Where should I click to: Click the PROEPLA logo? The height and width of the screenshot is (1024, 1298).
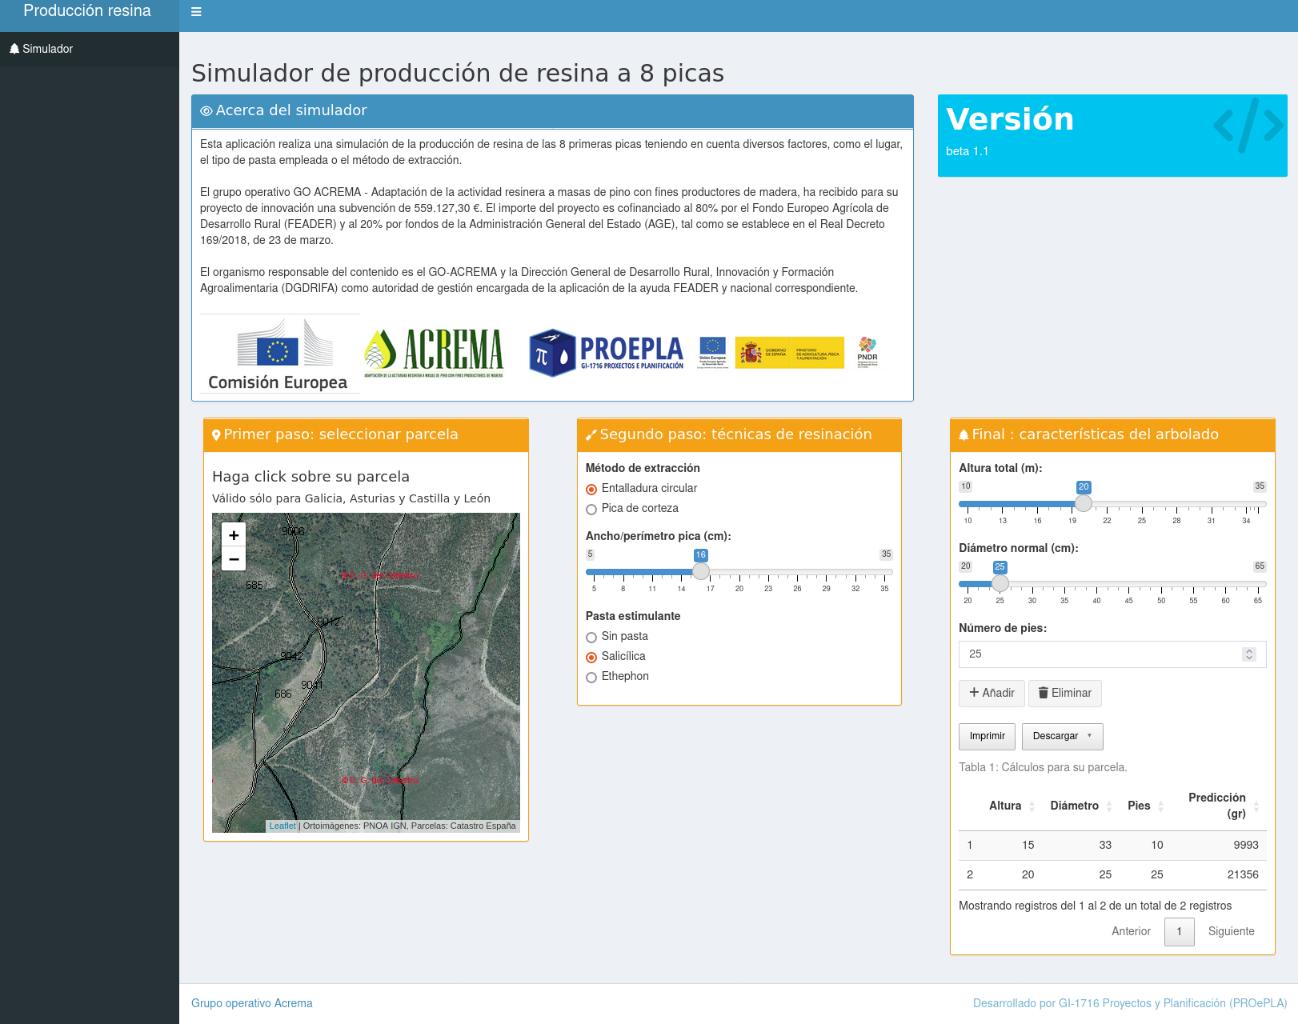(x=606, y=352)
